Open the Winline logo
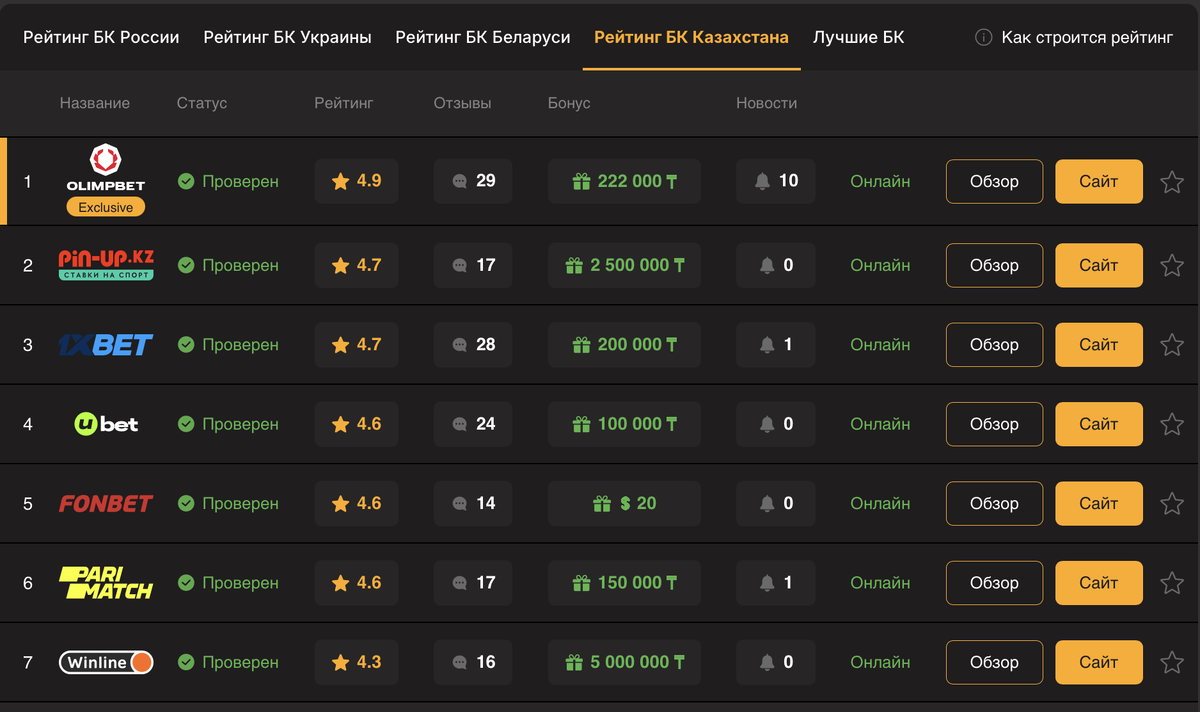 coord(106,662)
